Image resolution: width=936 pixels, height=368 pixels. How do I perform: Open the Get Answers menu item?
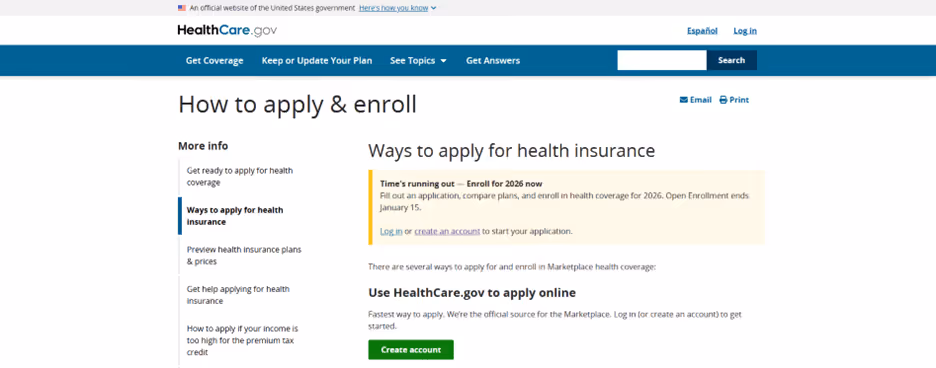[x=492, y=60]
